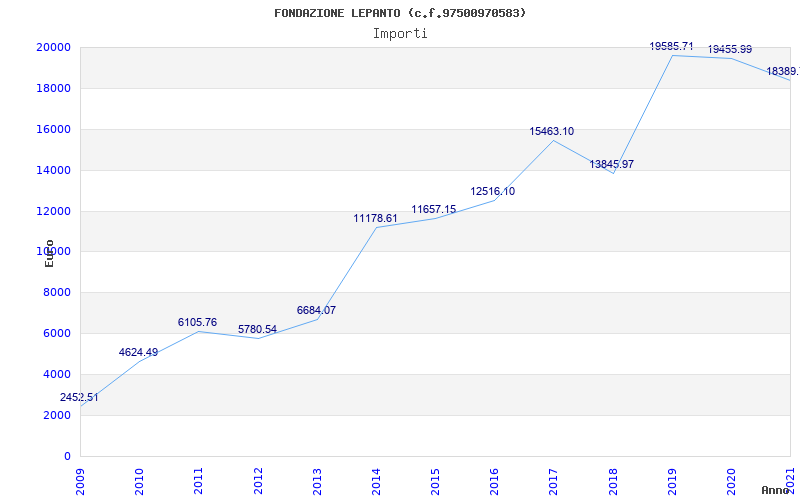This screenshot has height=500, width=800.
Task: Click the x-axis year 2009
Action: (80, 482)
